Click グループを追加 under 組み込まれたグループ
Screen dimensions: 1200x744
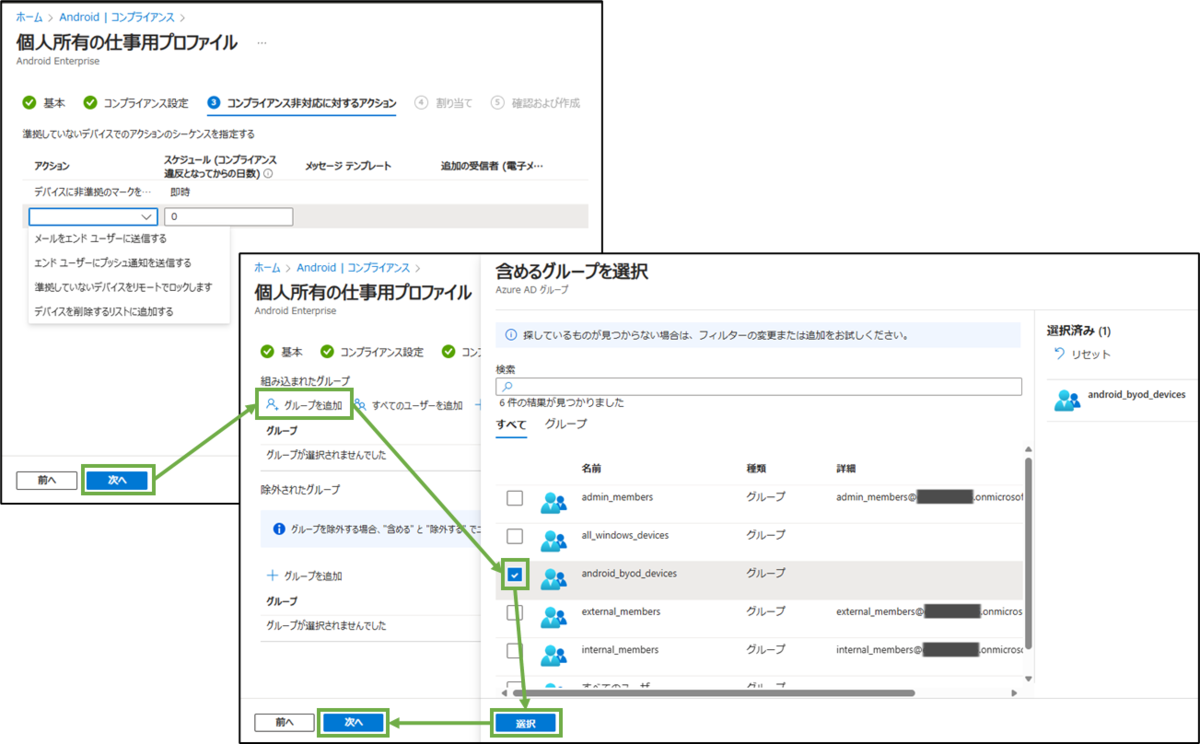click(304, 405)
